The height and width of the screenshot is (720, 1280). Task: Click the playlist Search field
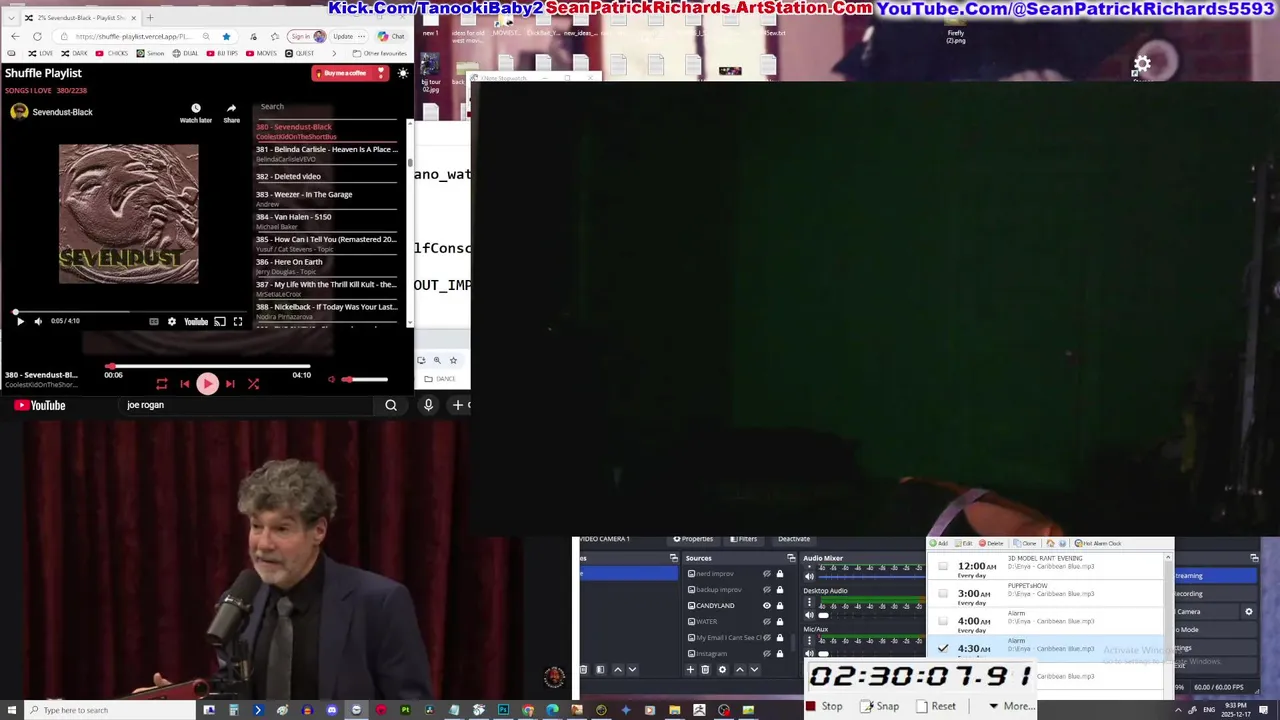click(328, 106)
